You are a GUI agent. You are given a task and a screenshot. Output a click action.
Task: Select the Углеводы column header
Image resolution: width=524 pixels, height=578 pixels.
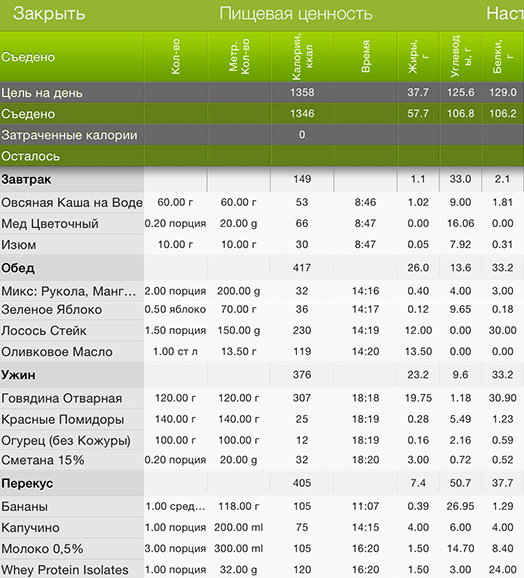tap(461, 56)
